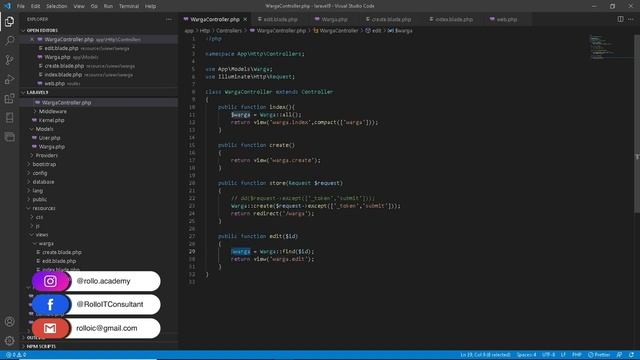Click the edit method breadcrumb
This screenshot has width=640, height=360.
pos(373,31)
